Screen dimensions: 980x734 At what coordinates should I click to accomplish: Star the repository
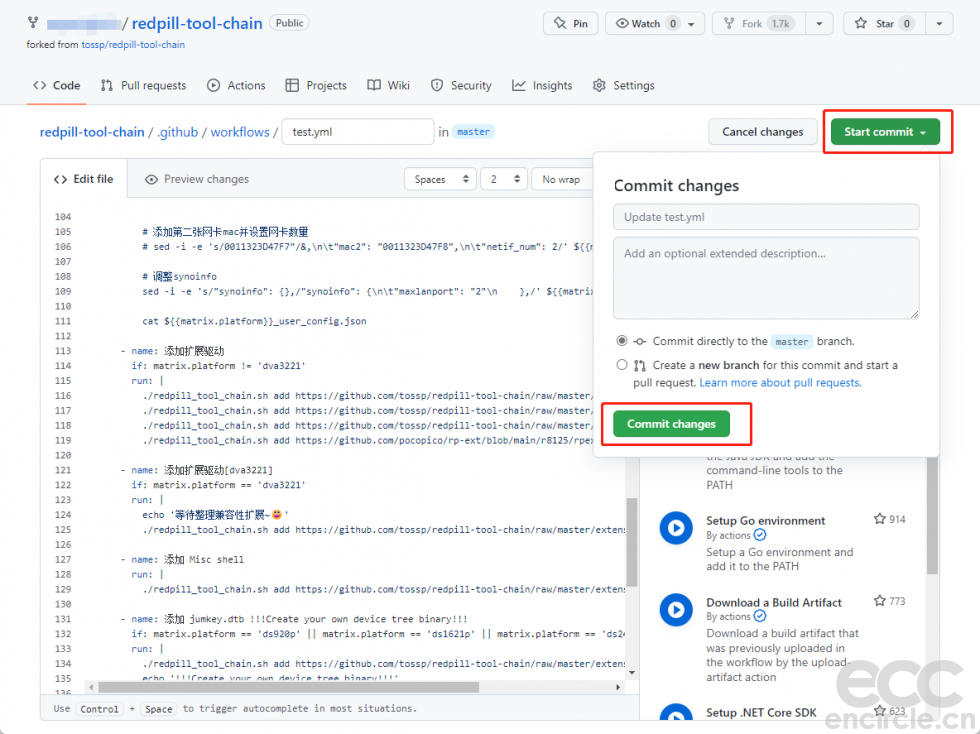[x=884, y=24]
